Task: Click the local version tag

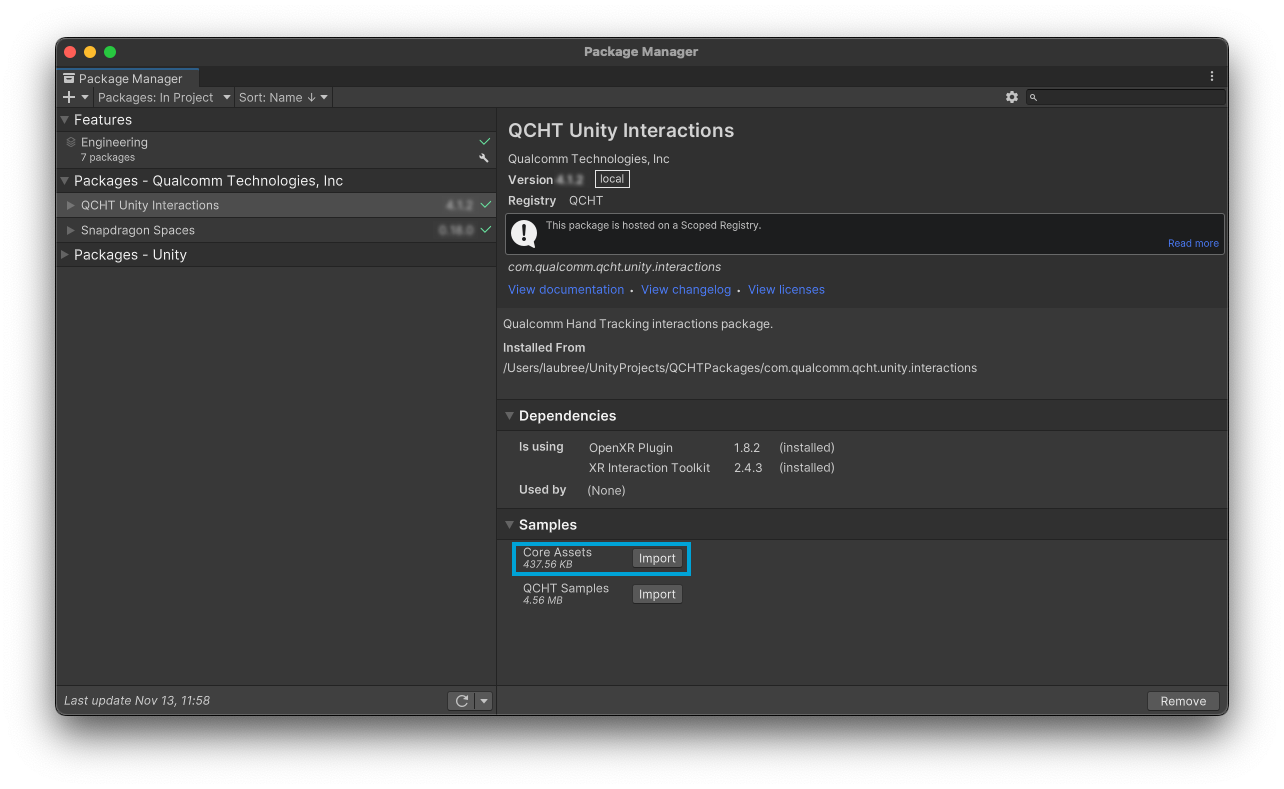Action: (x=612, y=179)
